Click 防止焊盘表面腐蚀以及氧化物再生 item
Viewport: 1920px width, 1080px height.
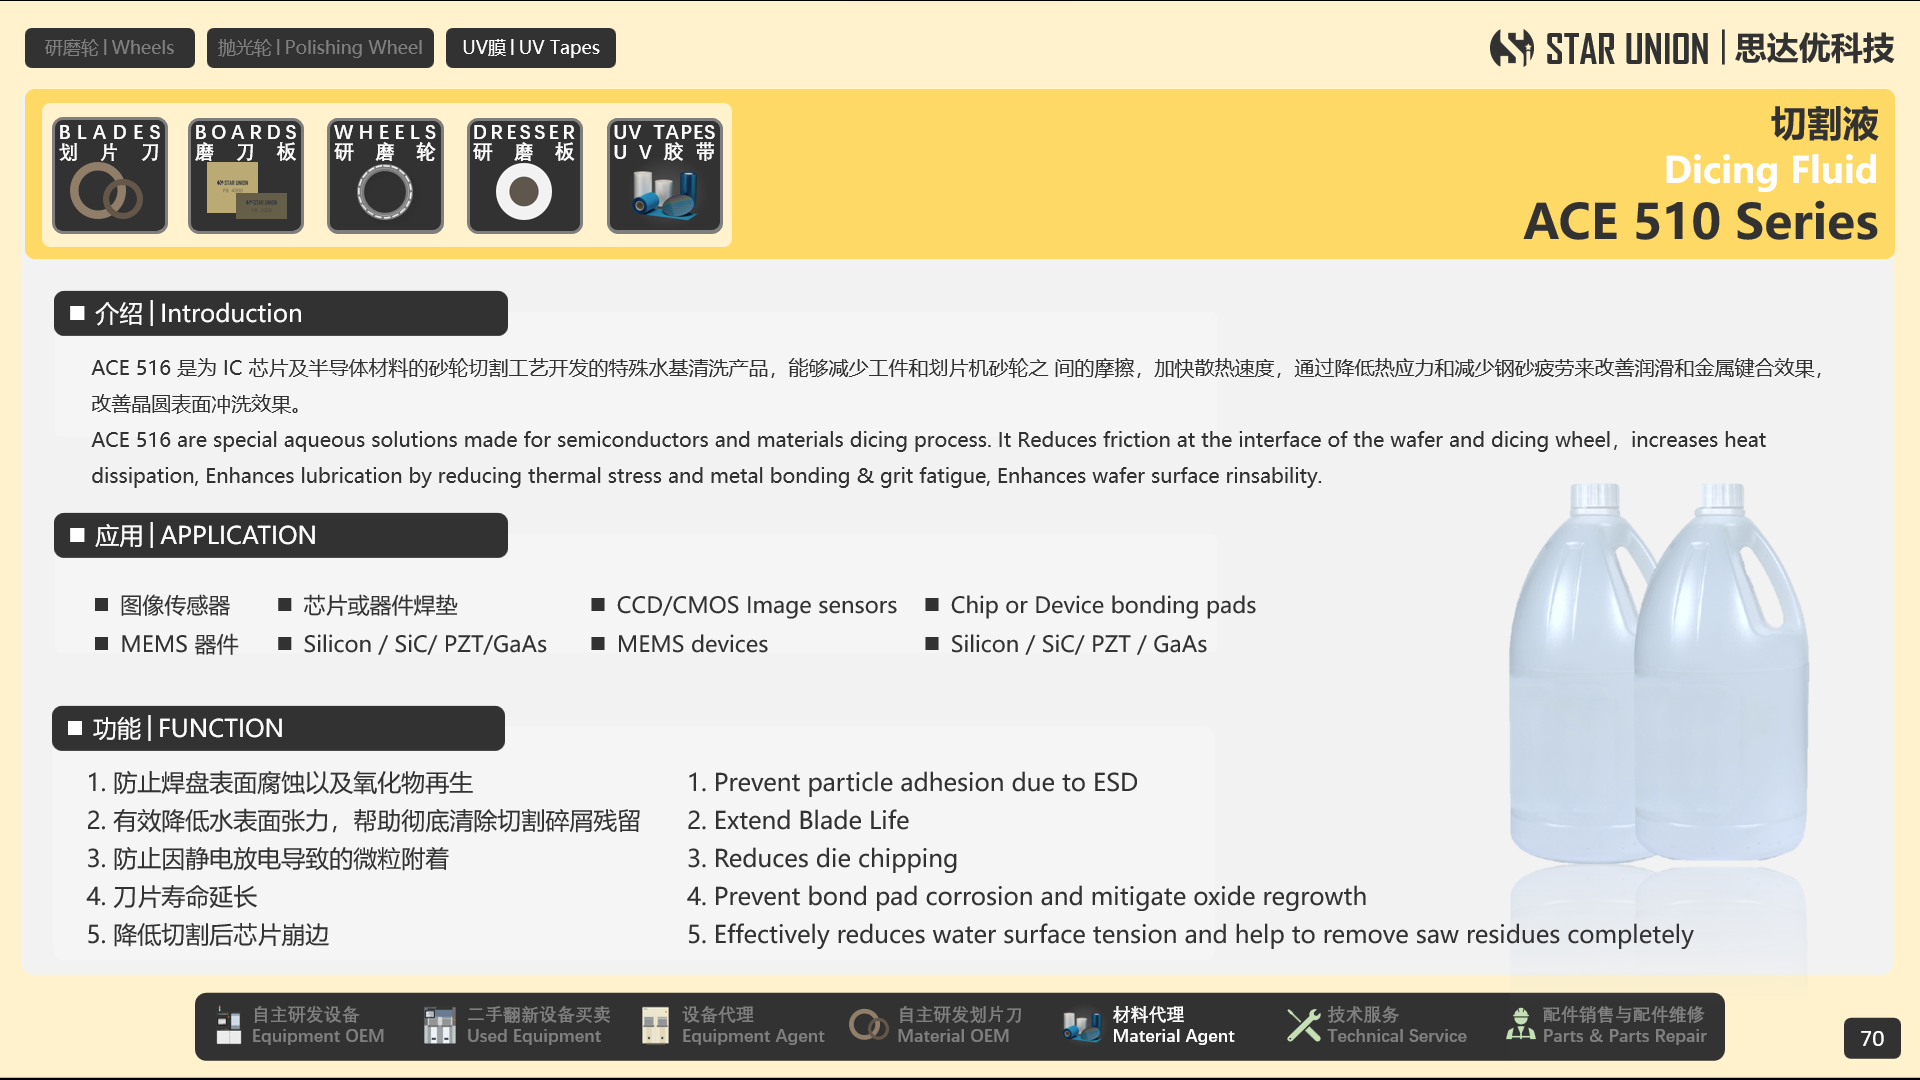280,782
